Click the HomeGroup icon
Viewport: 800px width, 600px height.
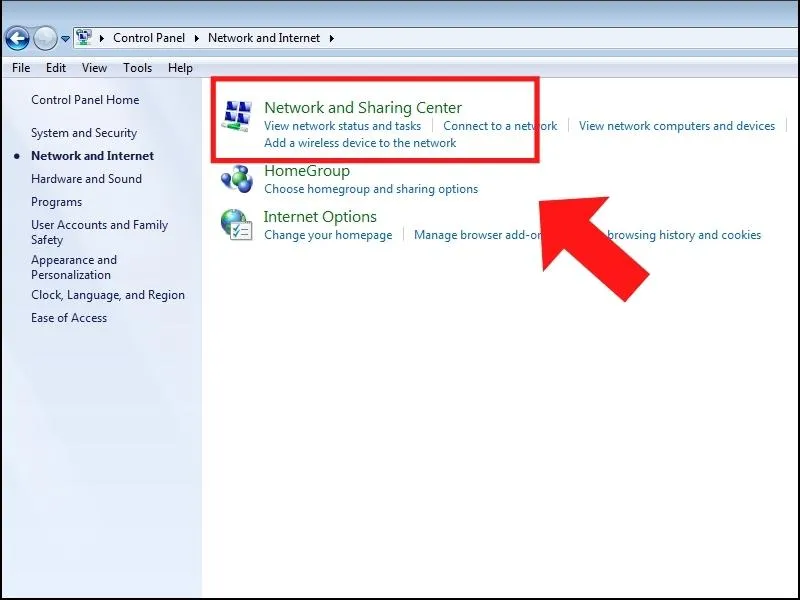(237, 177)
